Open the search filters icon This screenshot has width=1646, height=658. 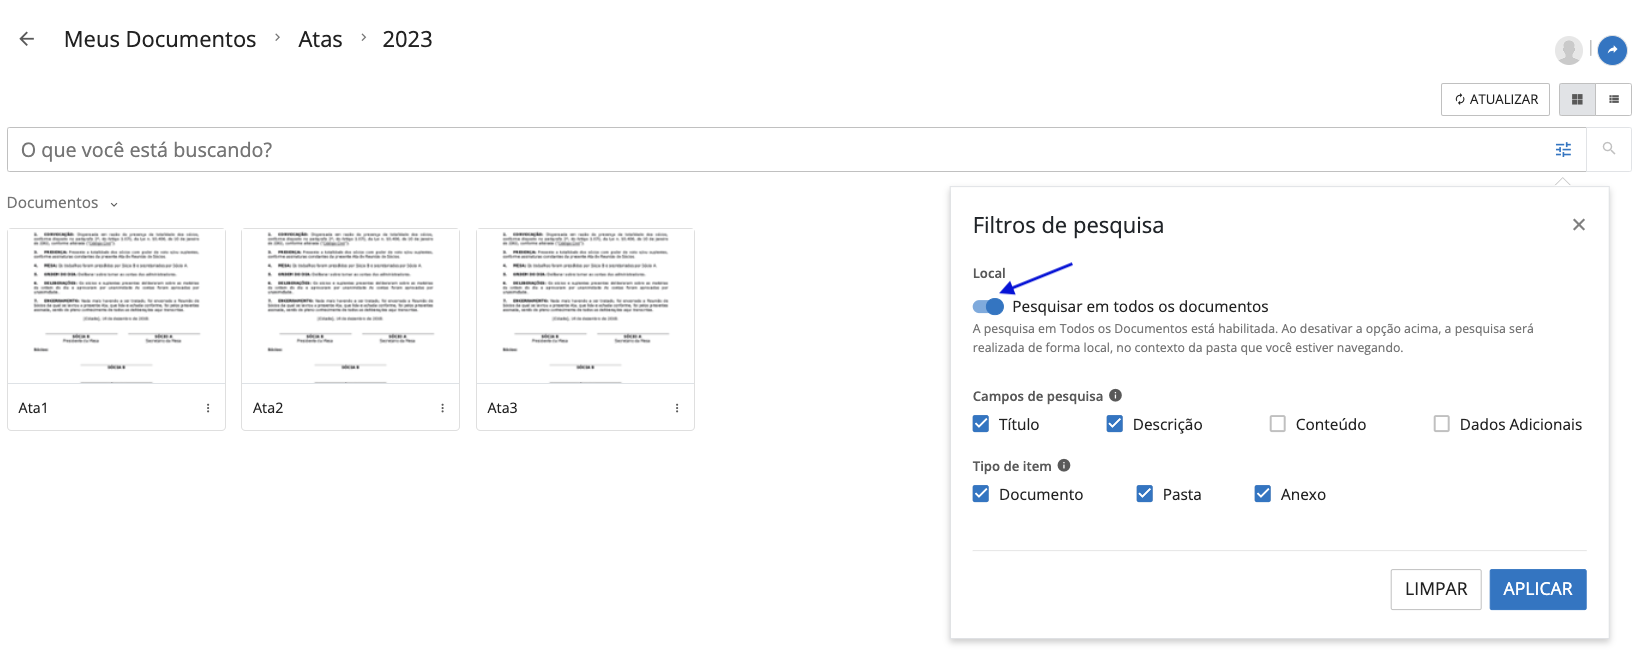[1563, 150]
